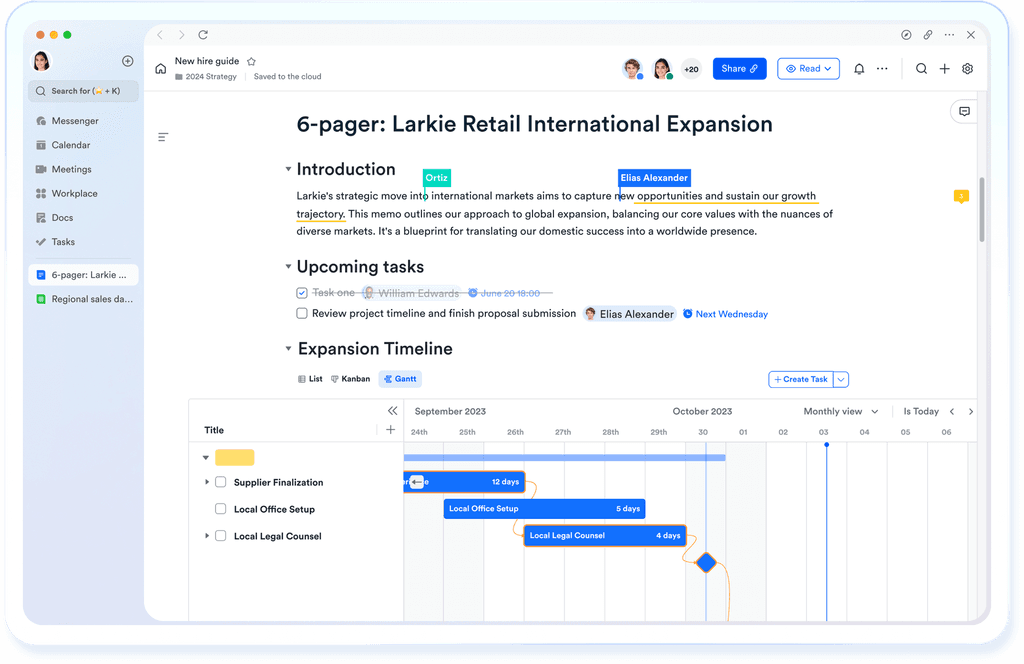The image size is (1024, 664).
Task: Click the Search for field
Action: coord(83,91)
